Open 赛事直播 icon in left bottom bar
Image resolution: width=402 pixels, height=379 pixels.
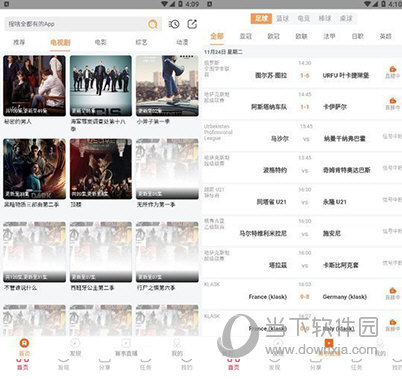[126, 343]
